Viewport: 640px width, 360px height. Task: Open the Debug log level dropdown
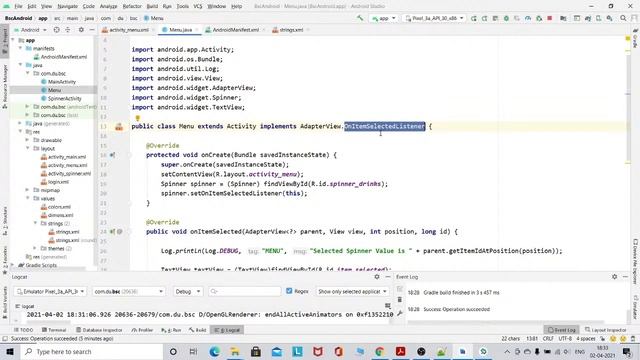point(187,291)
